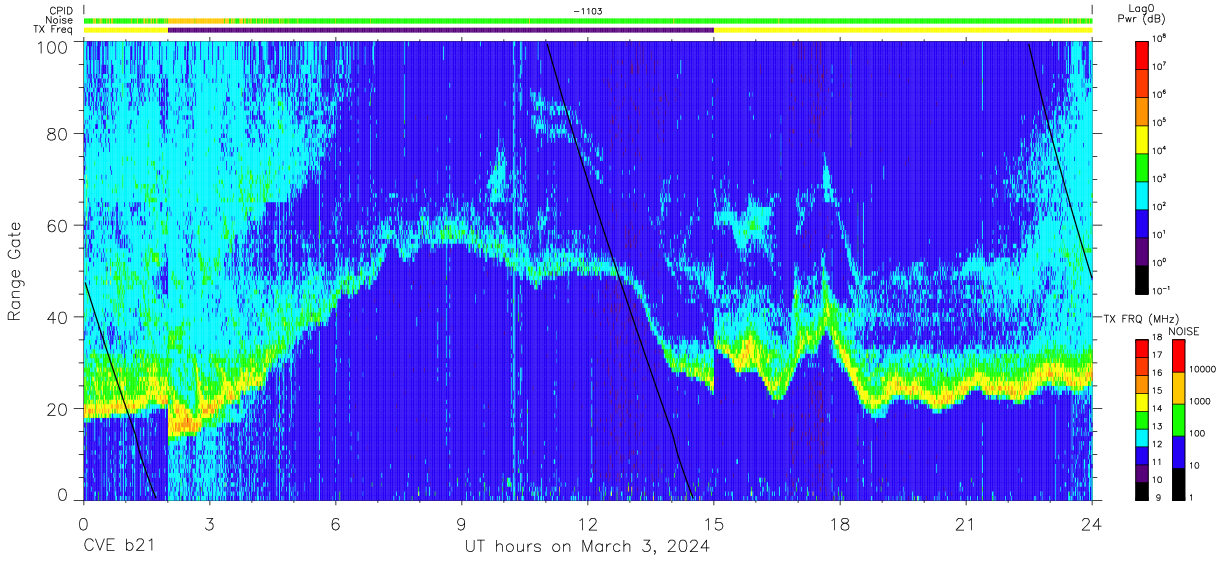Image resolution: width=1228 pixels, height=567 pixels.
Task: Click the orange segment of the Noise bar
Action: point(196,20)
